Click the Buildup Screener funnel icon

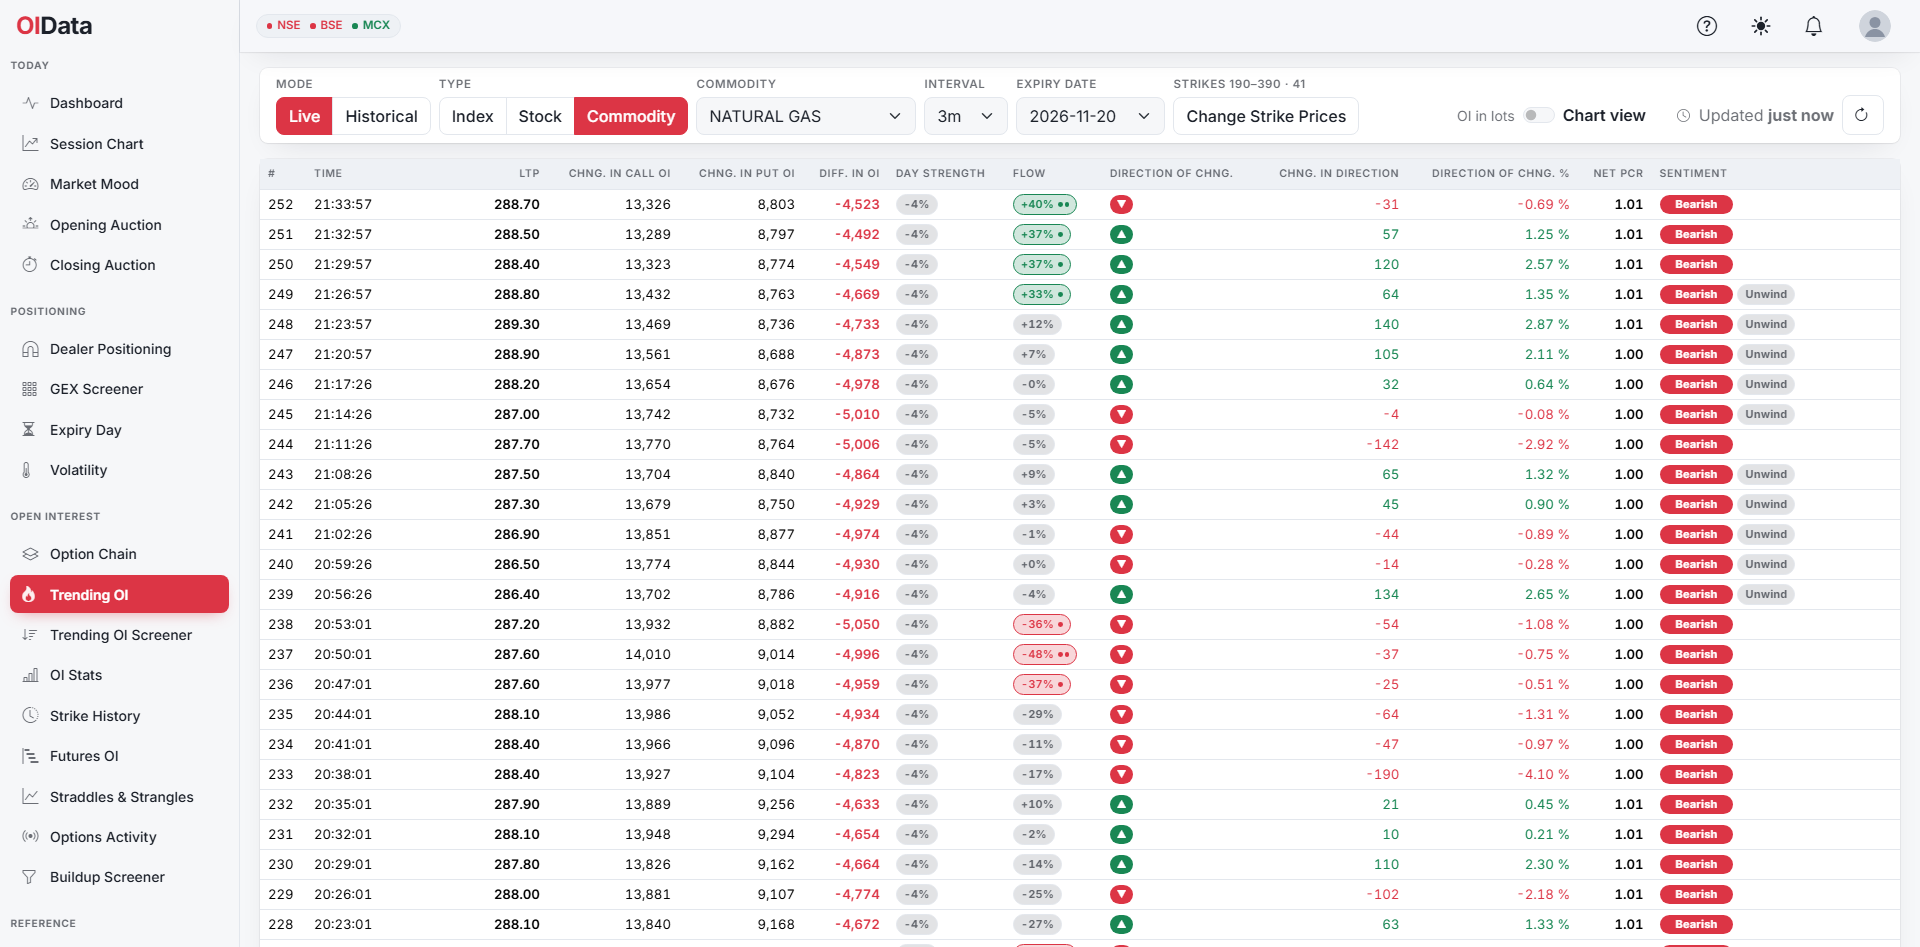[29, 877]
